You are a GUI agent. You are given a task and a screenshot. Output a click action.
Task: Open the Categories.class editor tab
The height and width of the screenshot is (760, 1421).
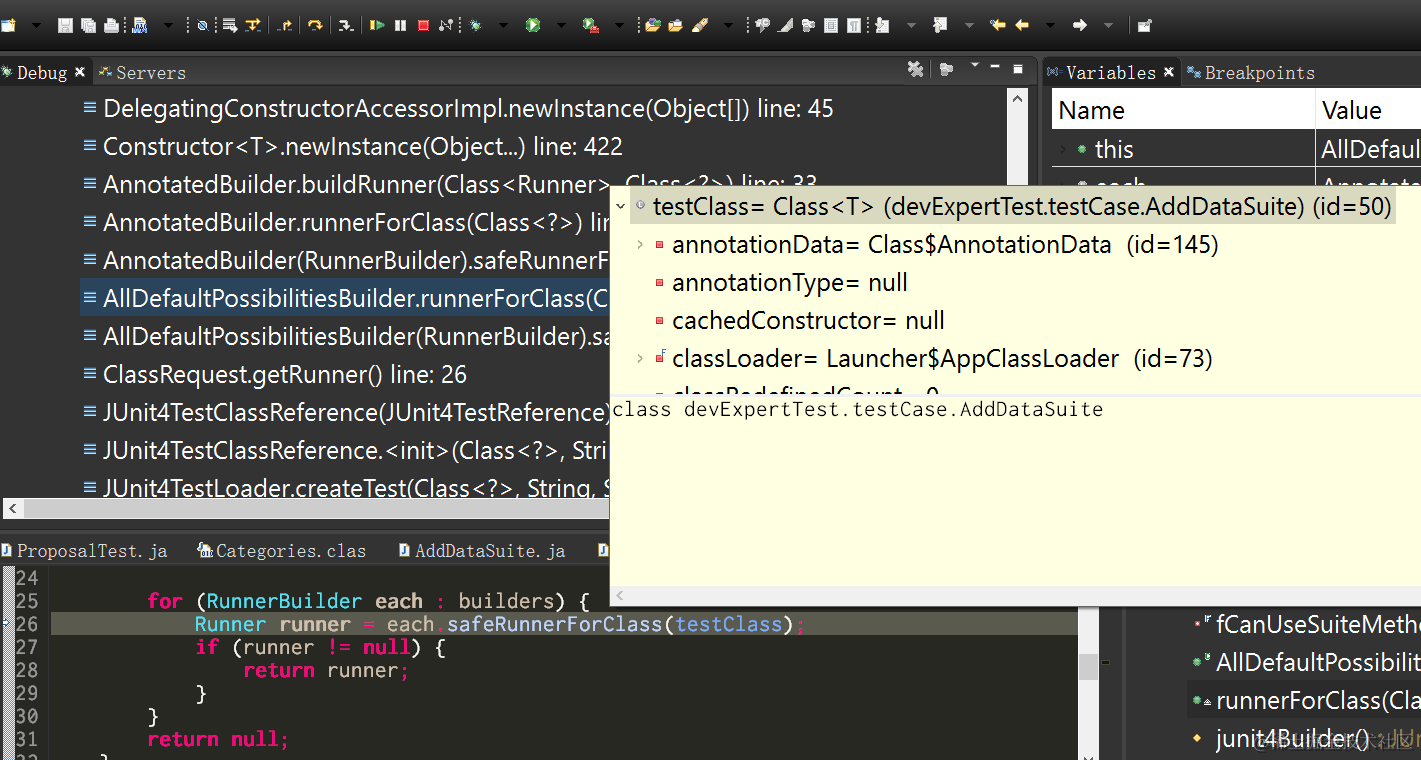(283, 550)
